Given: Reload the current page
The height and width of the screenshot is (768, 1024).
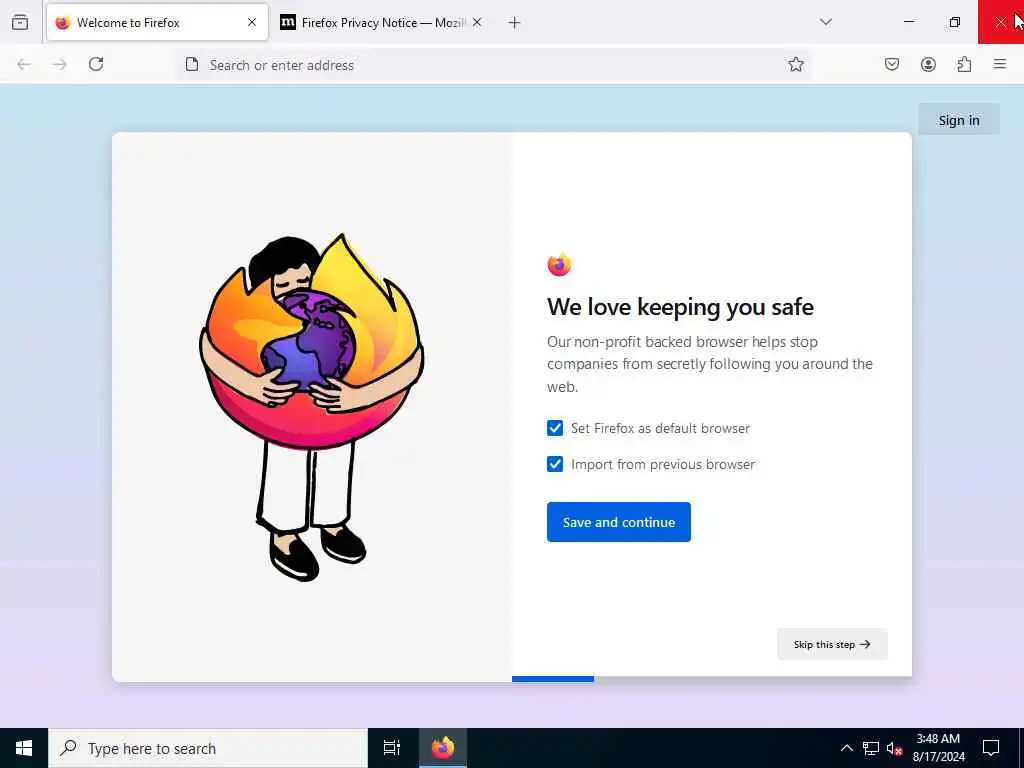Looking at the screenshot, I should (x=96, y=64).
